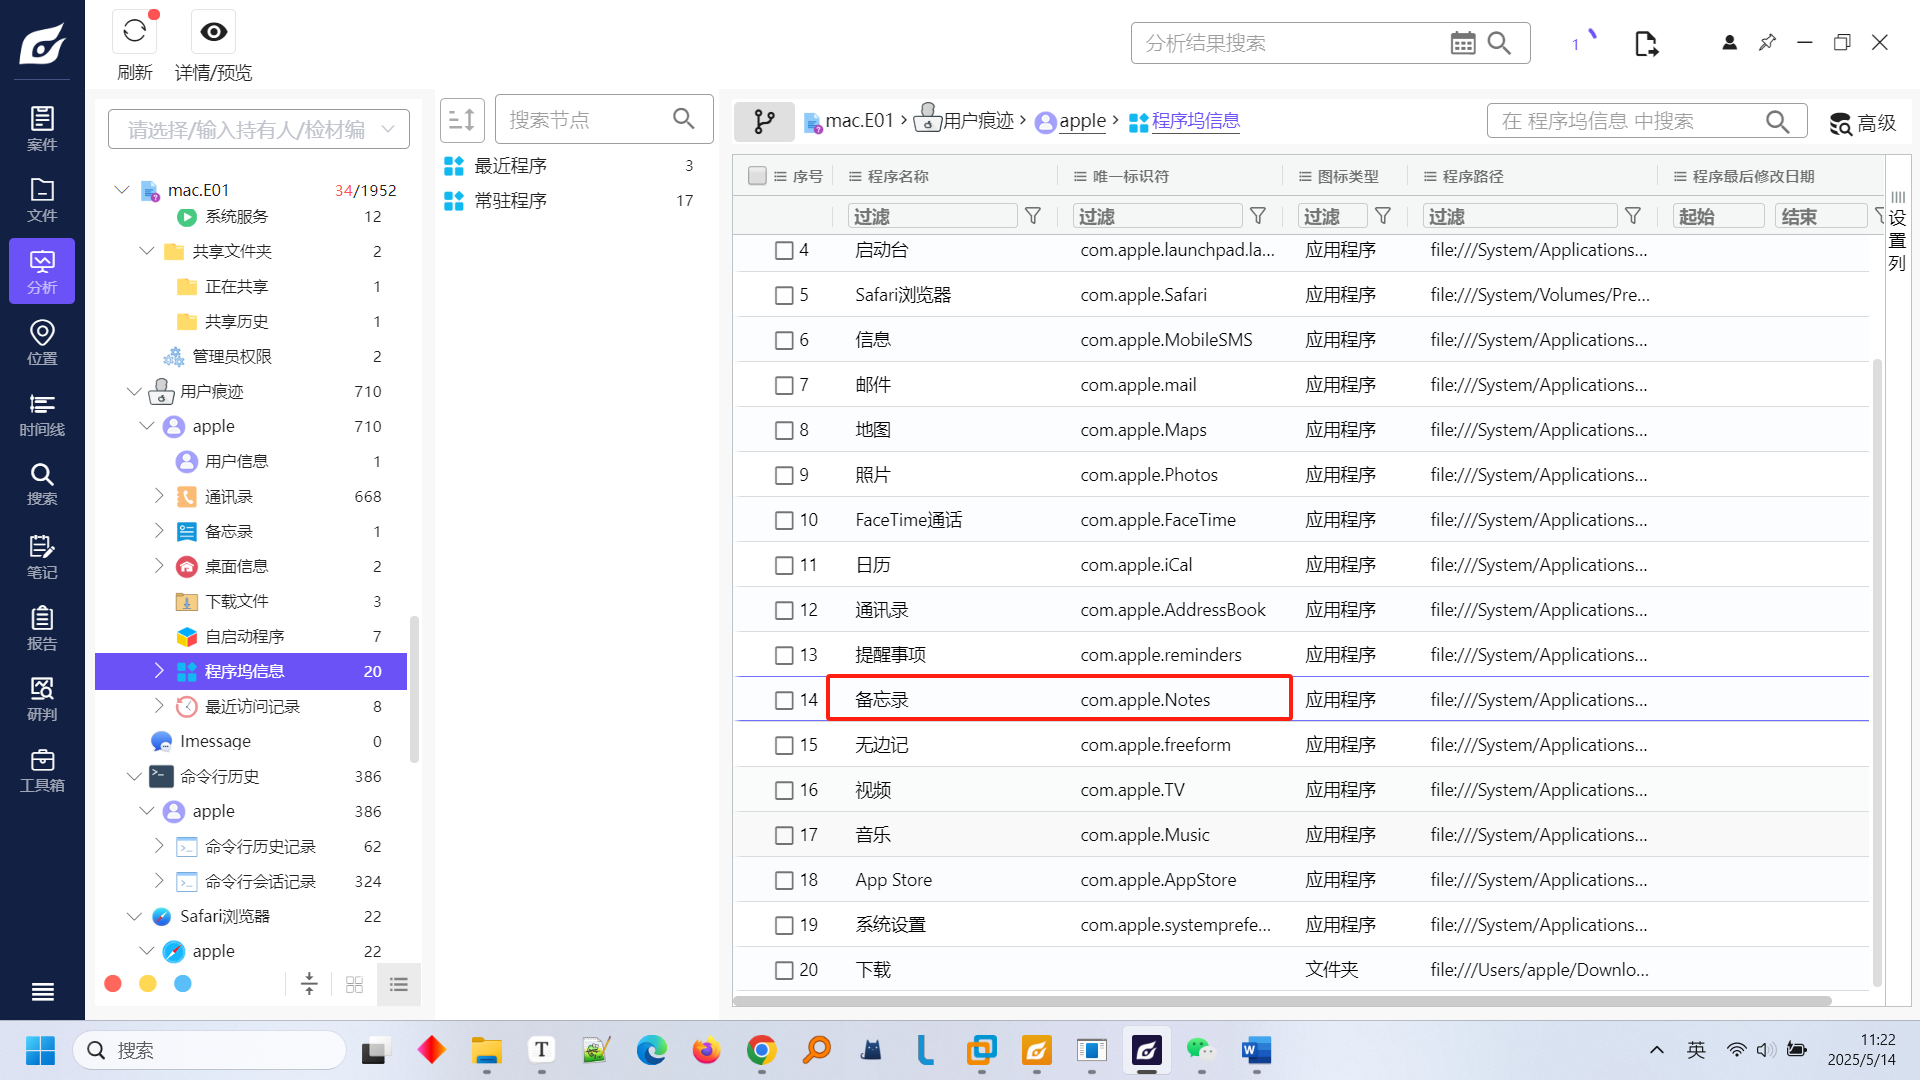Click the yellow color tag dot
Image resolution: width=1920 pixels, height=1080 pixels.
148,984
